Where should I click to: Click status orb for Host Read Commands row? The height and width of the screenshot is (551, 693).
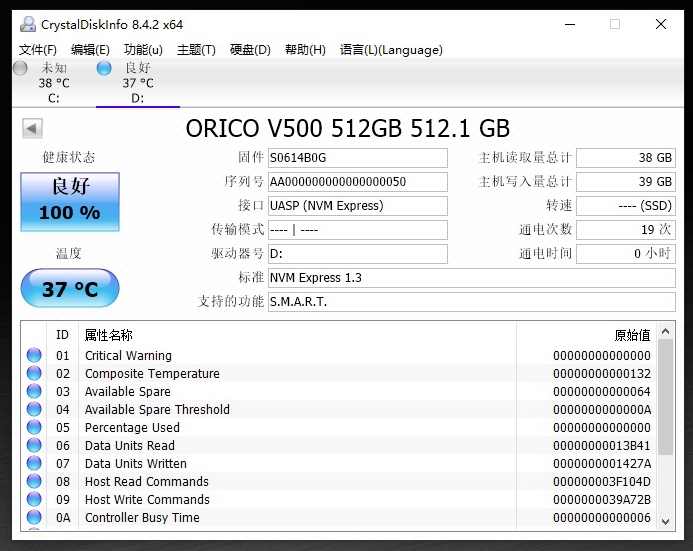[x=34, y=481]
